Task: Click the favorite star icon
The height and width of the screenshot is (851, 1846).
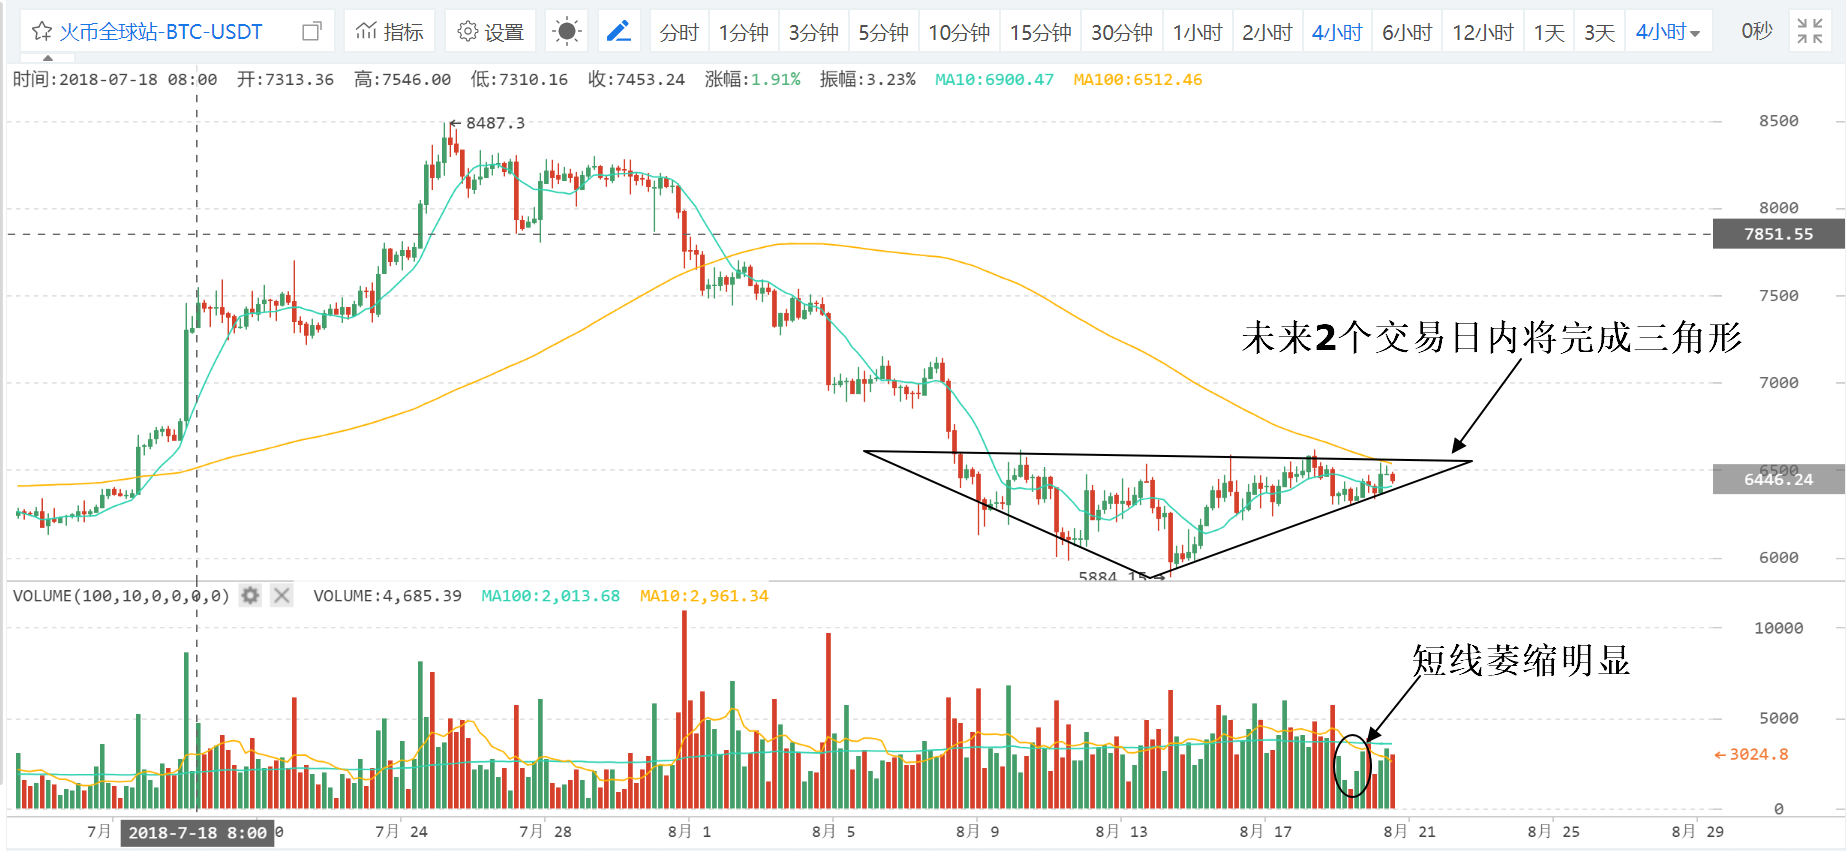Action: tap(41, 32)
